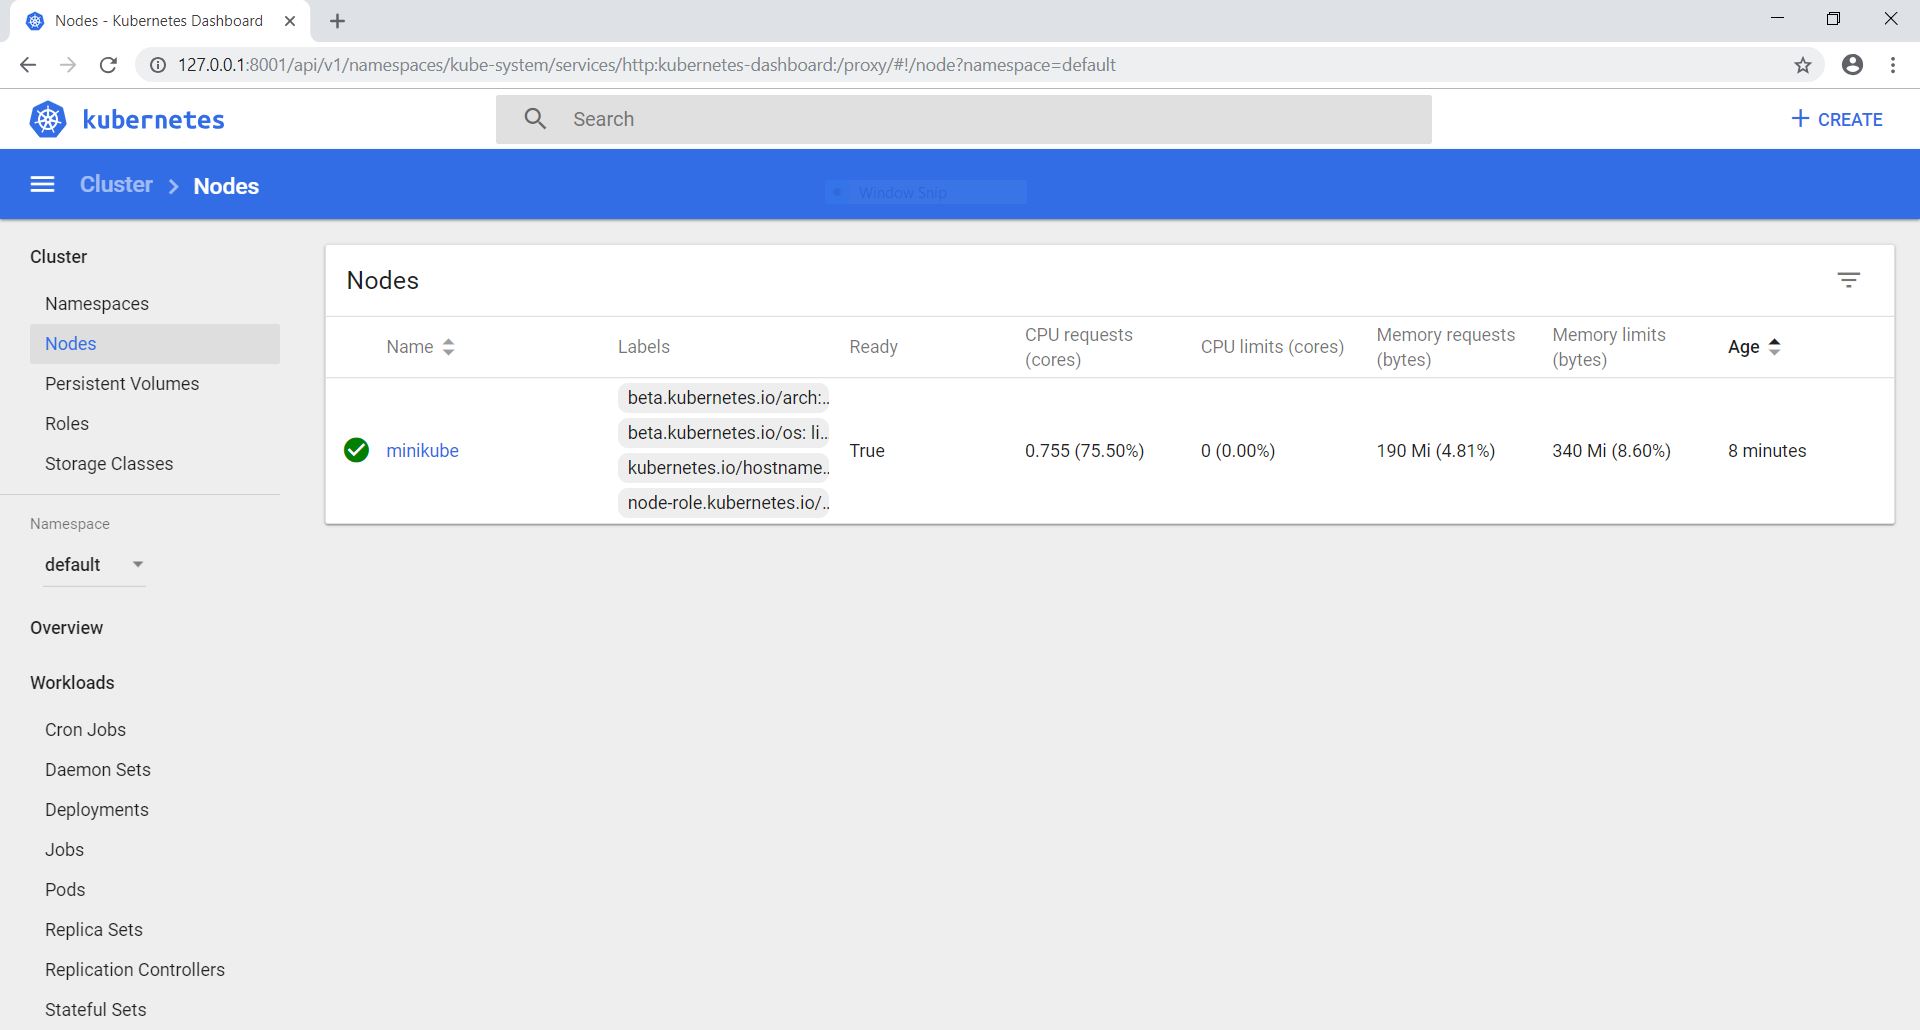Expand the Namespace default dropdown

pyautogui.click(x=94, y=565)
